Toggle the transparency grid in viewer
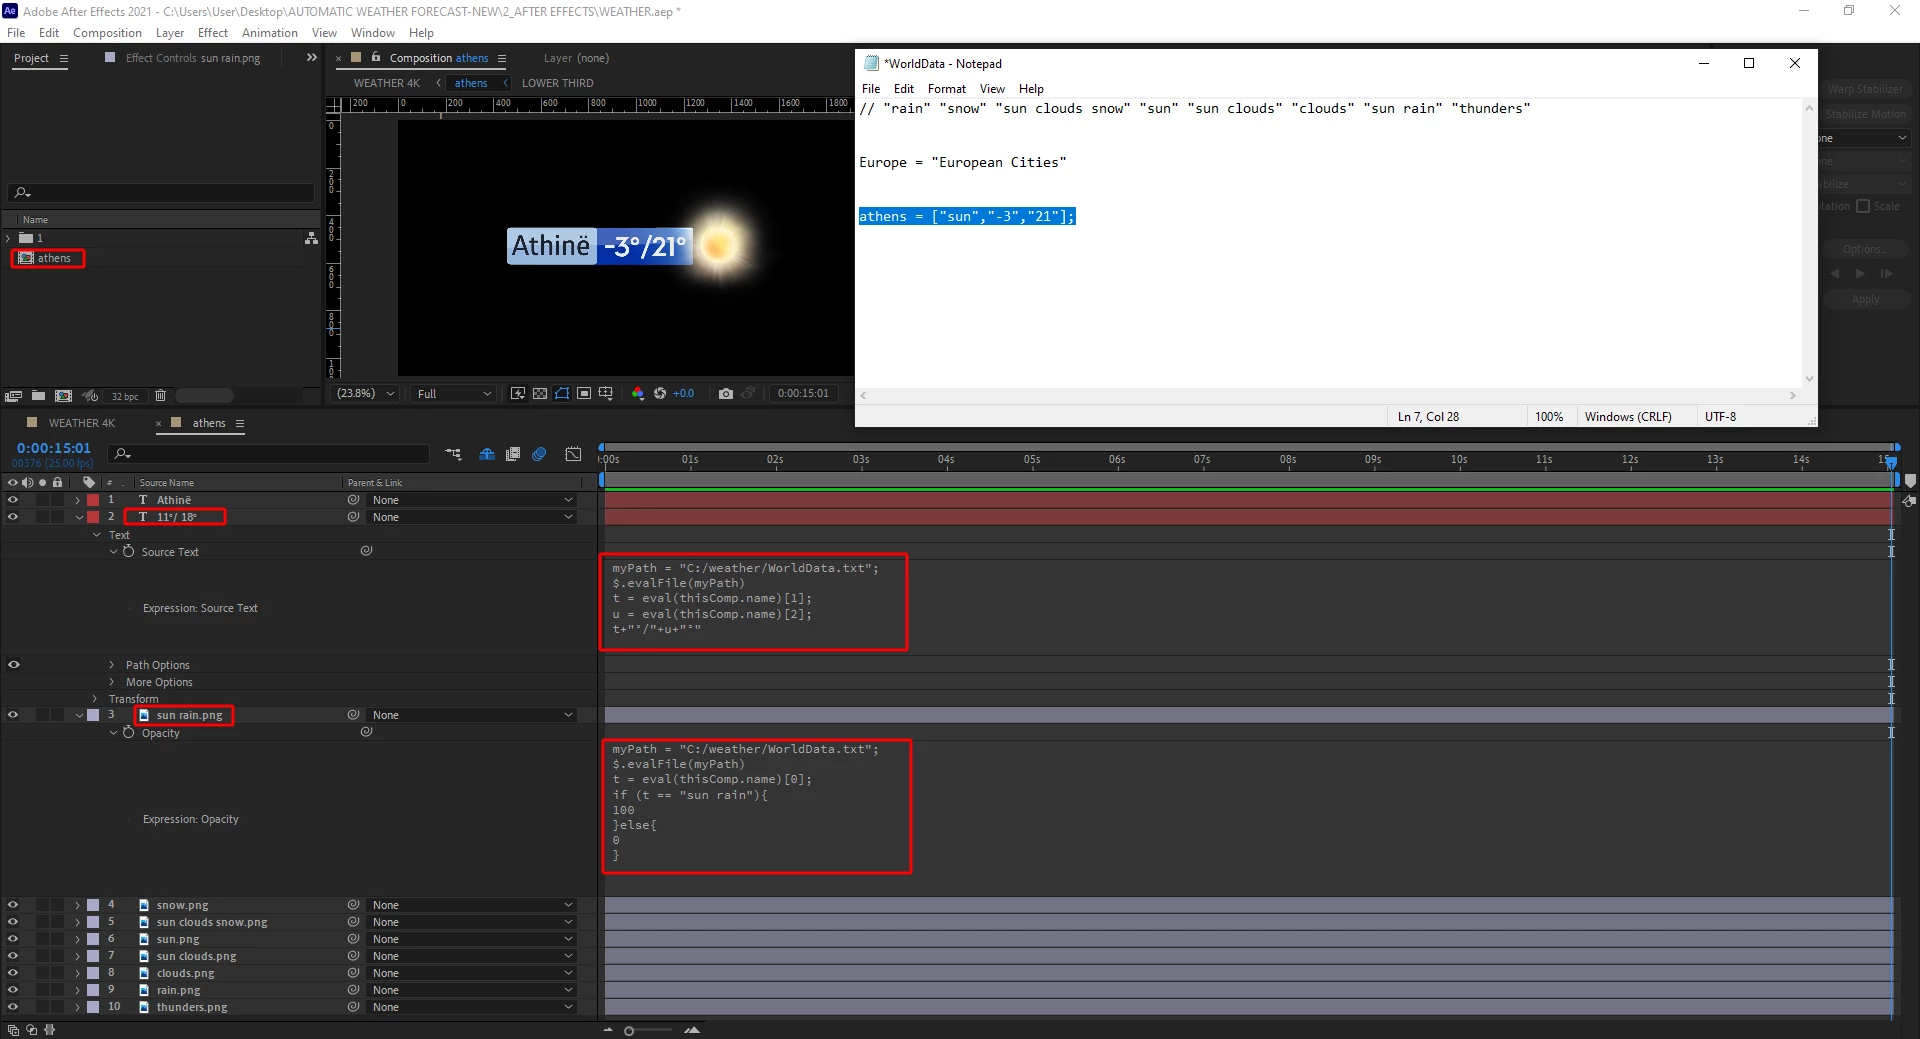The image size is (1920, 1039). [540, 394]
